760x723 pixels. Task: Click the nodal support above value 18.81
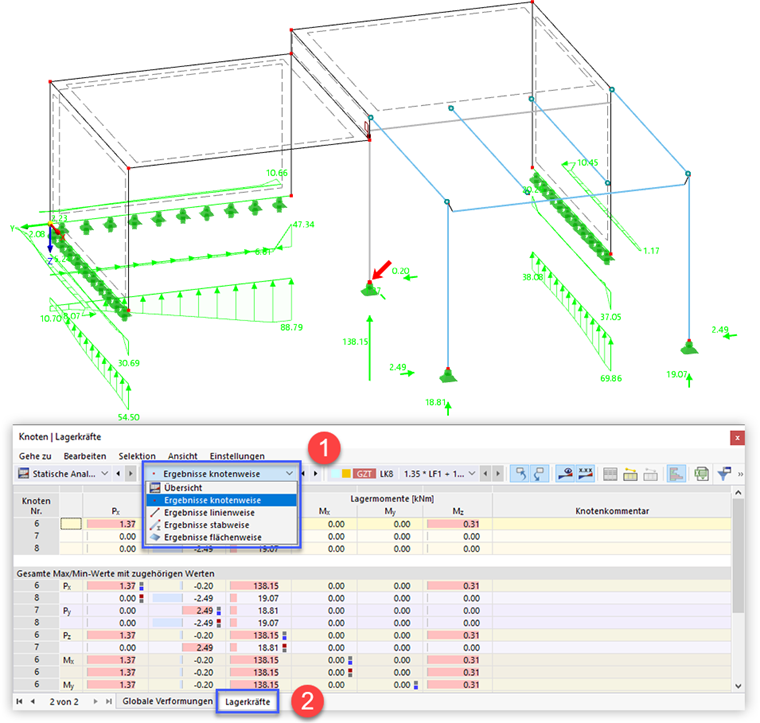pos(448,376)
